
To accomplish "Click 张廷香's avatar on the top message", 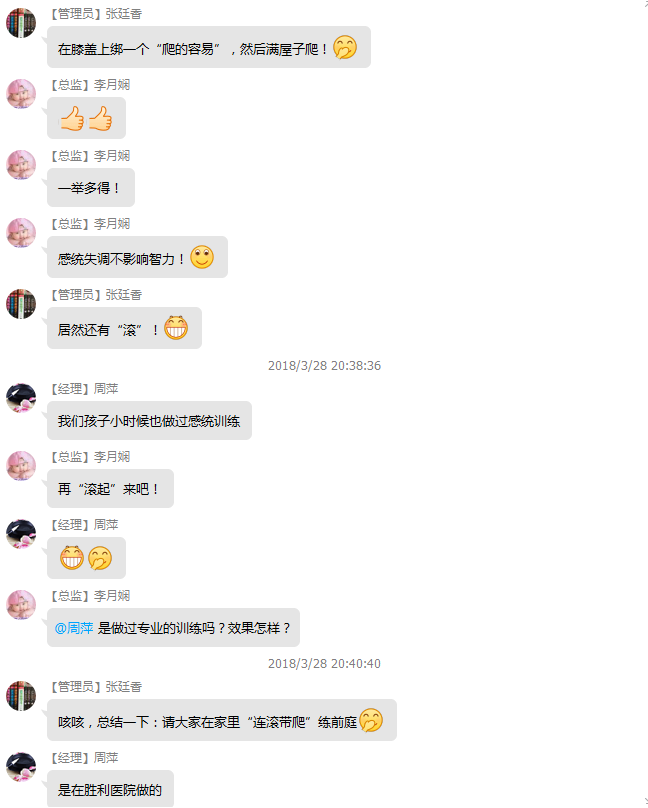I will 21,23.
